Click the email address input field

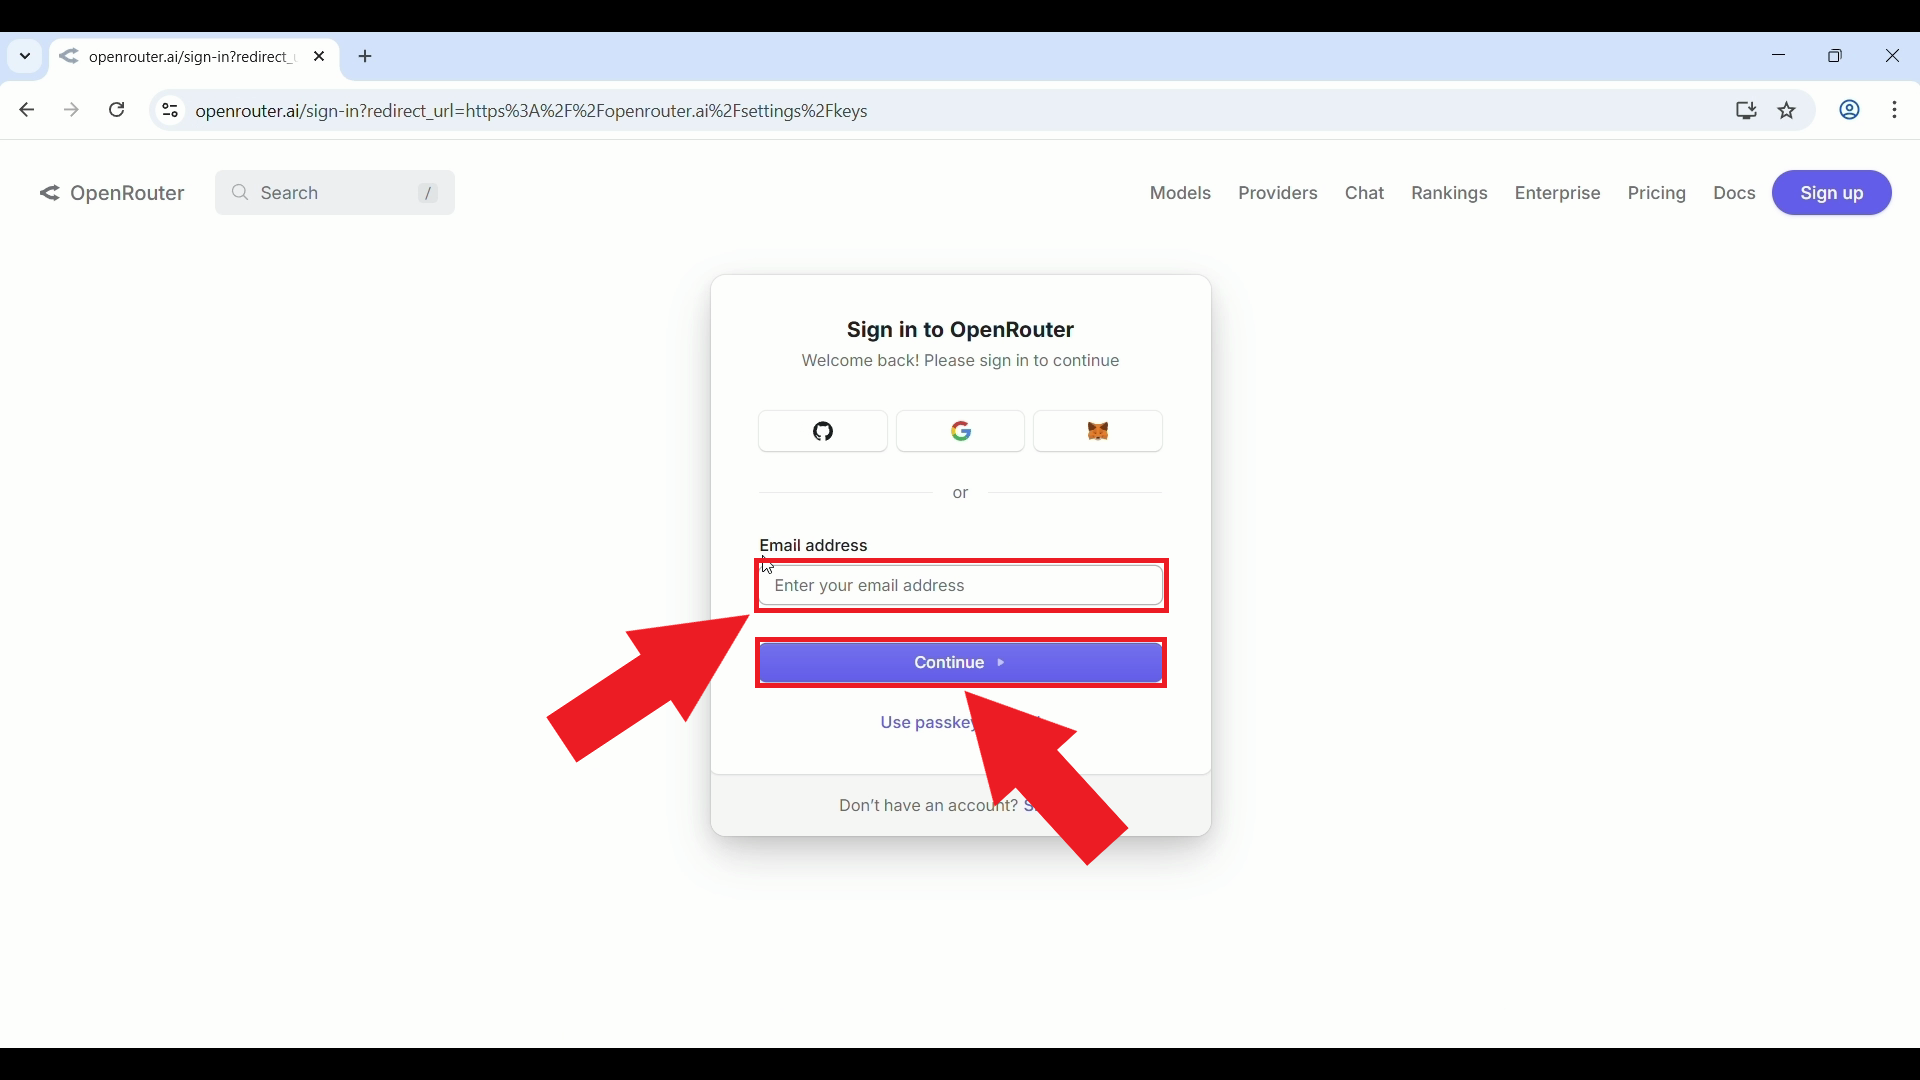point(959,585)
